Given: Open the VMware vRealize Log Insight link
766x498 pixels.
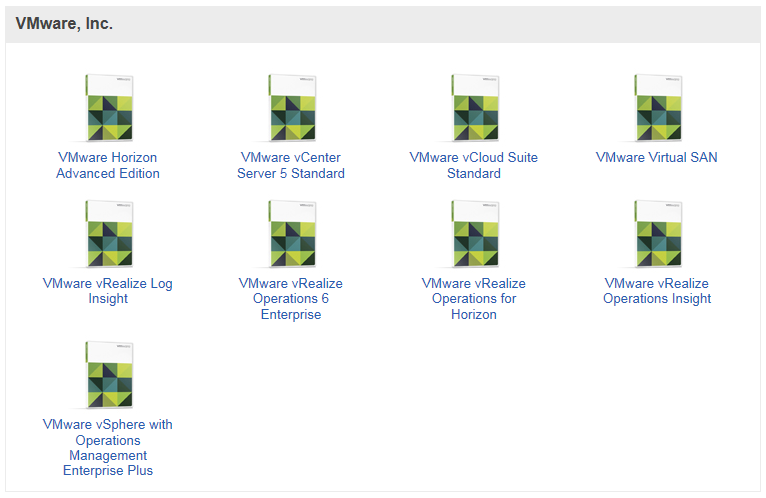Looking at the screenshot, I should [108, 291].
